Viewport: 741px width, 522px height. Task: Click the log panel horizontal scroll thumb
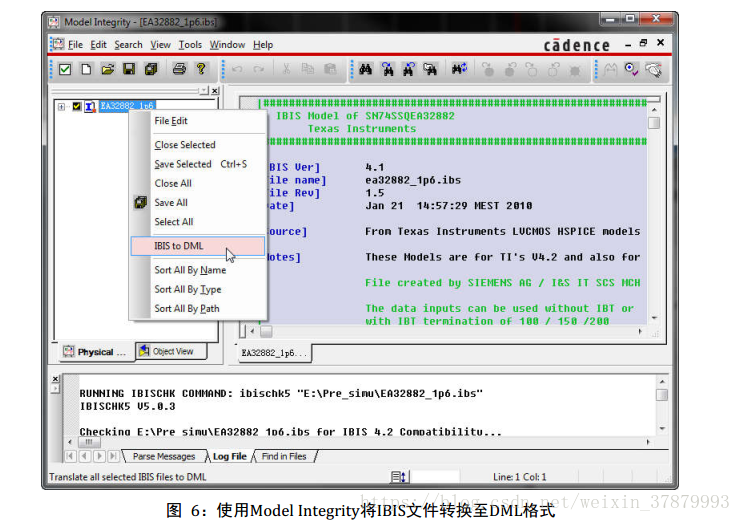(x=89, y=442)
